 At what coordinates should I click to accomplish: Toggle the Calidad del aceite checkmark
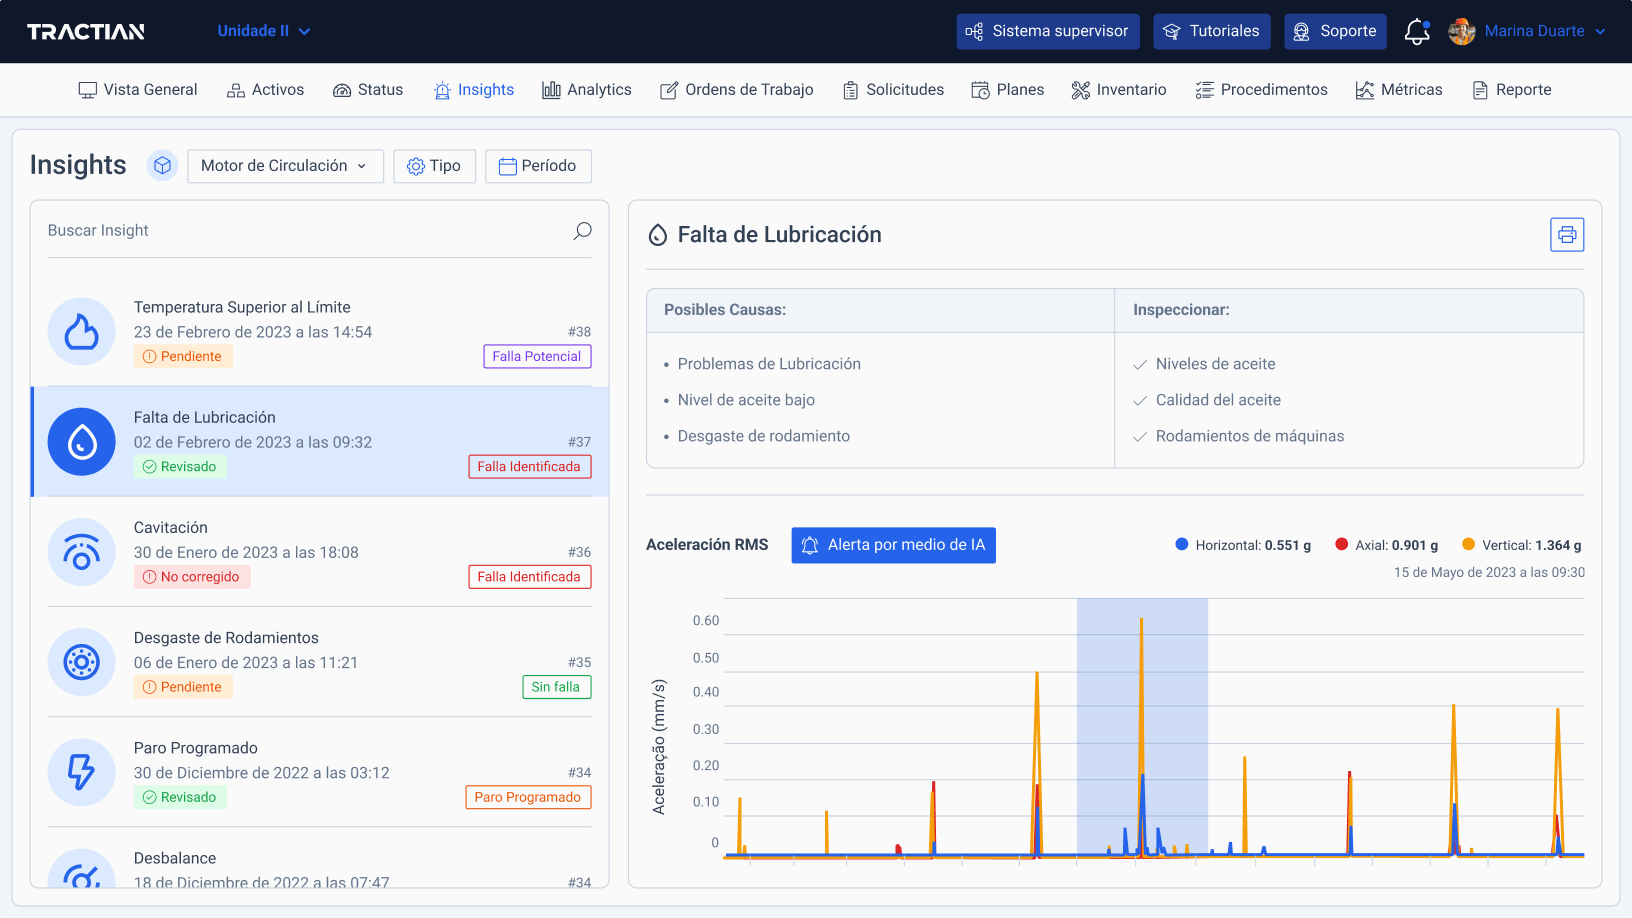pos(1140,400)
